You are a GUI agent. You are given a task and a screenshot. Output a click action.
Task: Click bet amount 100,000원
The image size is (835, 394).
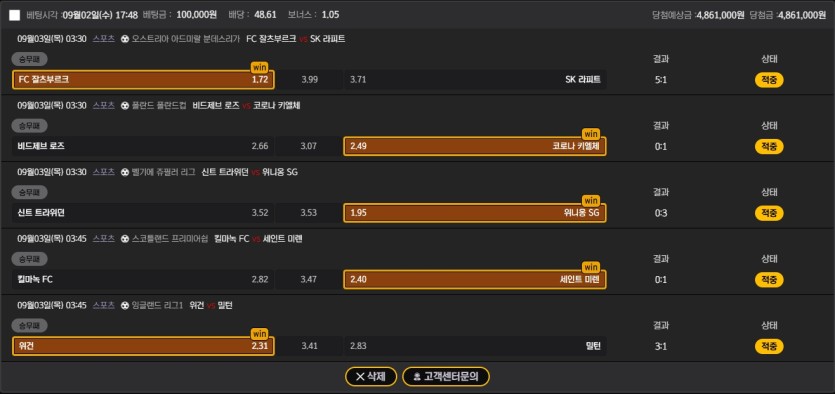197,15
